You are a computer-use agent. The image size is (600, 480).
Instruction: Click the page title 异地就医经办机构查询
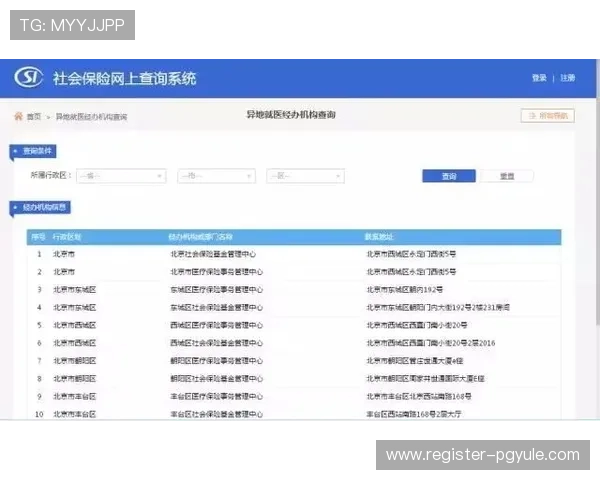point(291,114)
